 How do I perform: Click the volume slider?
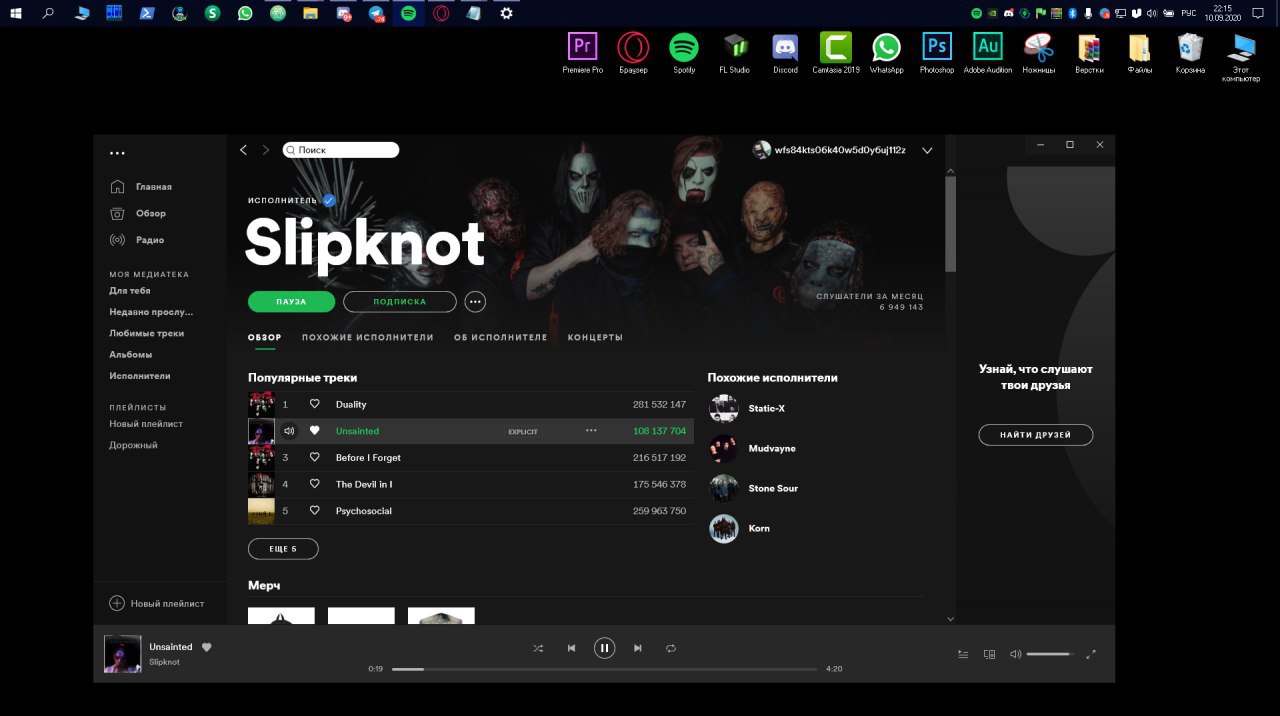(x=1050, y=654)
